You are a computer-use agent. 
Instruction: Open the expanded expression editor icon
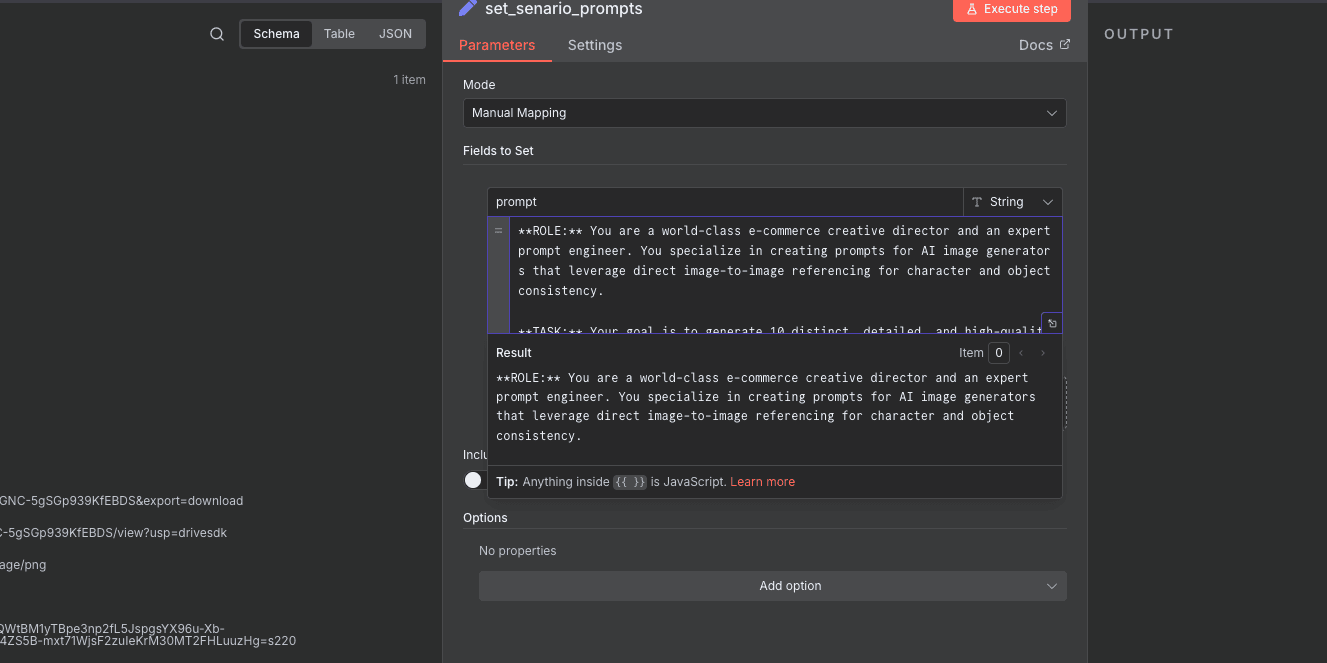coord(1052,324)
